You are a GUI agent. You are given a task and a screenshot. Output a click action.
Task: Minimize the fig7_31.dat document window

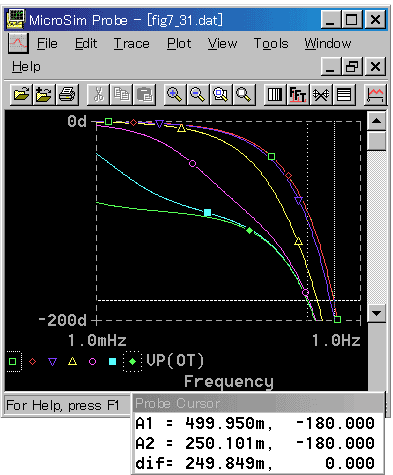(331, 66)
